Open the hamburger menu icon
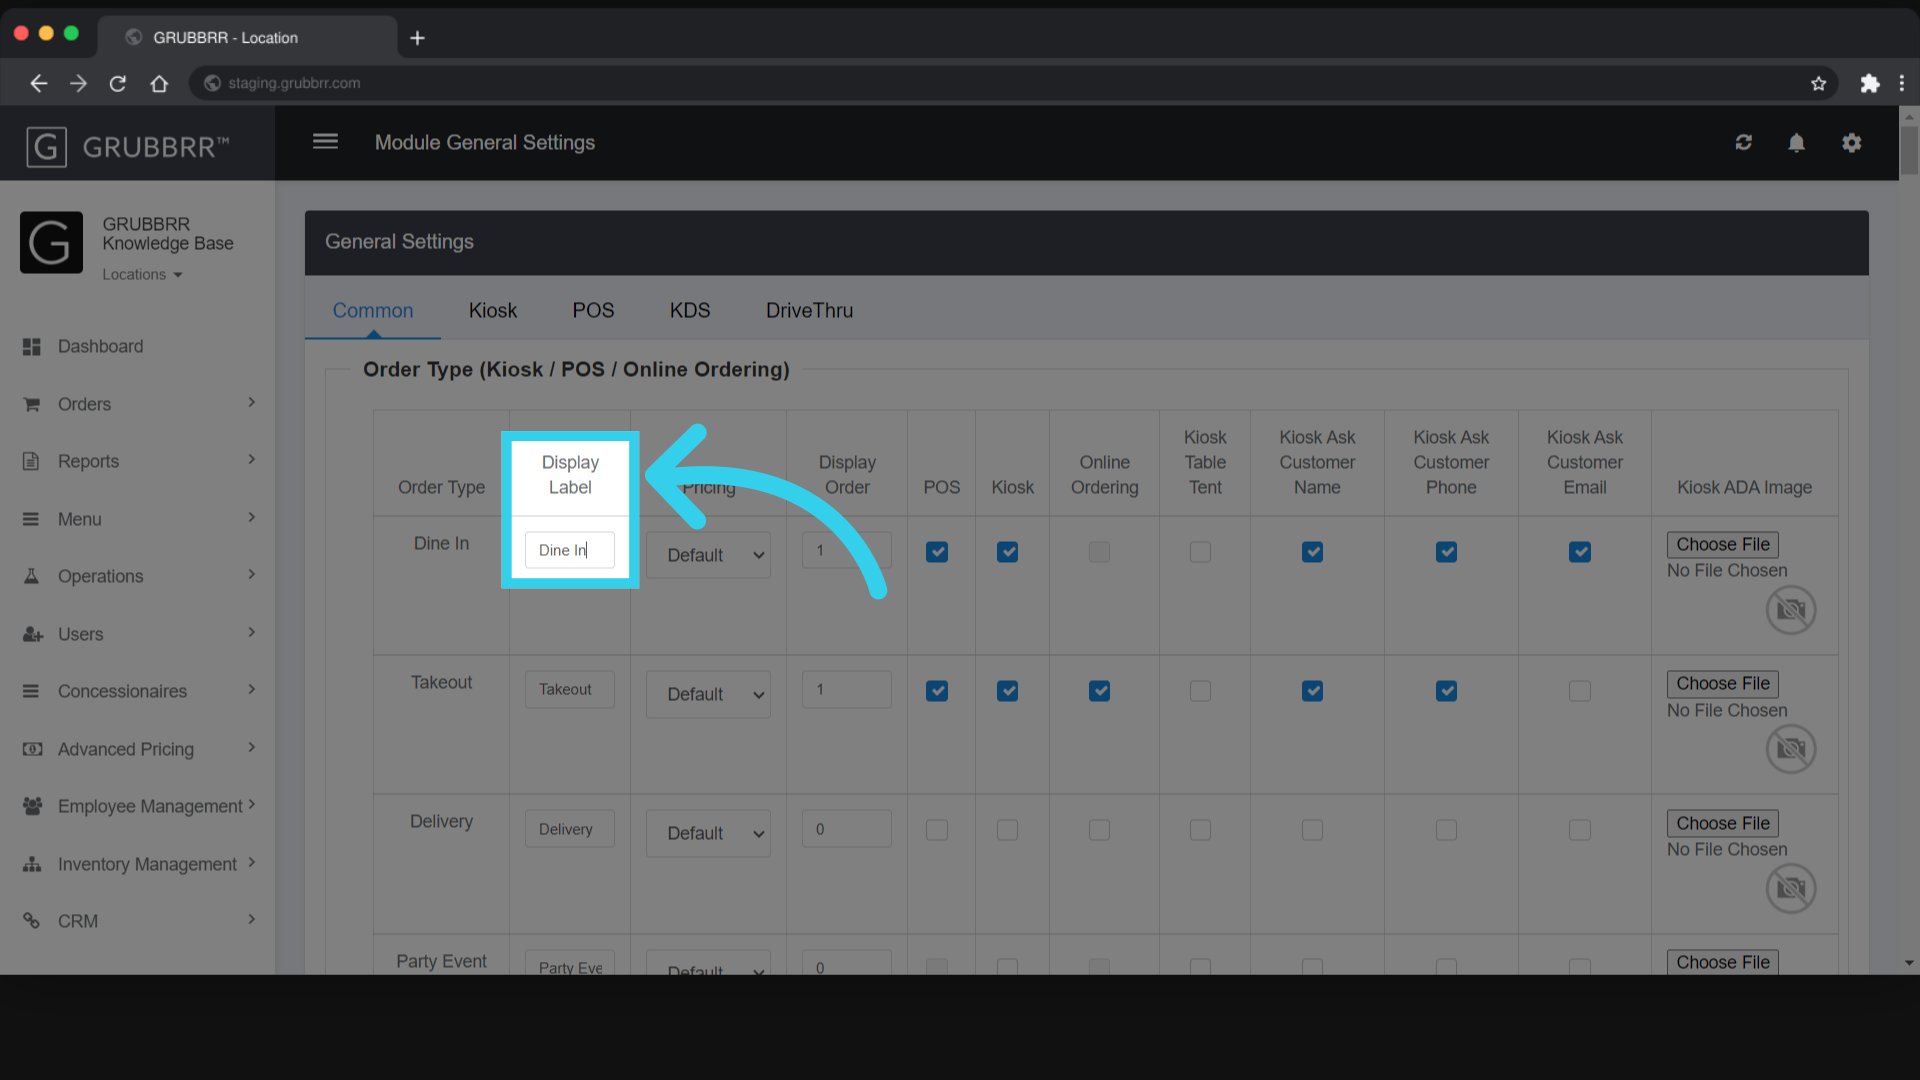The width and height of the screenshot is (1920, 1080). (325, 142)
